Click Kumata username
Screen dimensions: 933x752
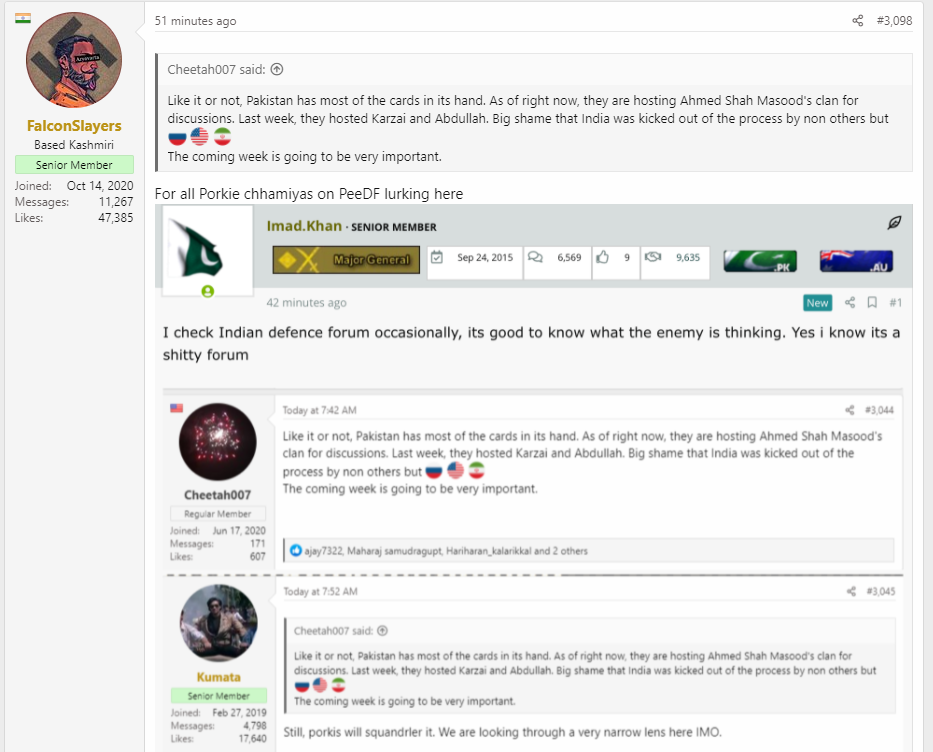(x=218, y=677)
